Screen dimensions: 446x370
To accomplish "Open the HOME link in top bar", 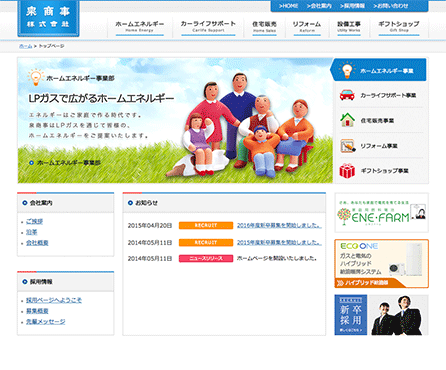I will (288, 6).
